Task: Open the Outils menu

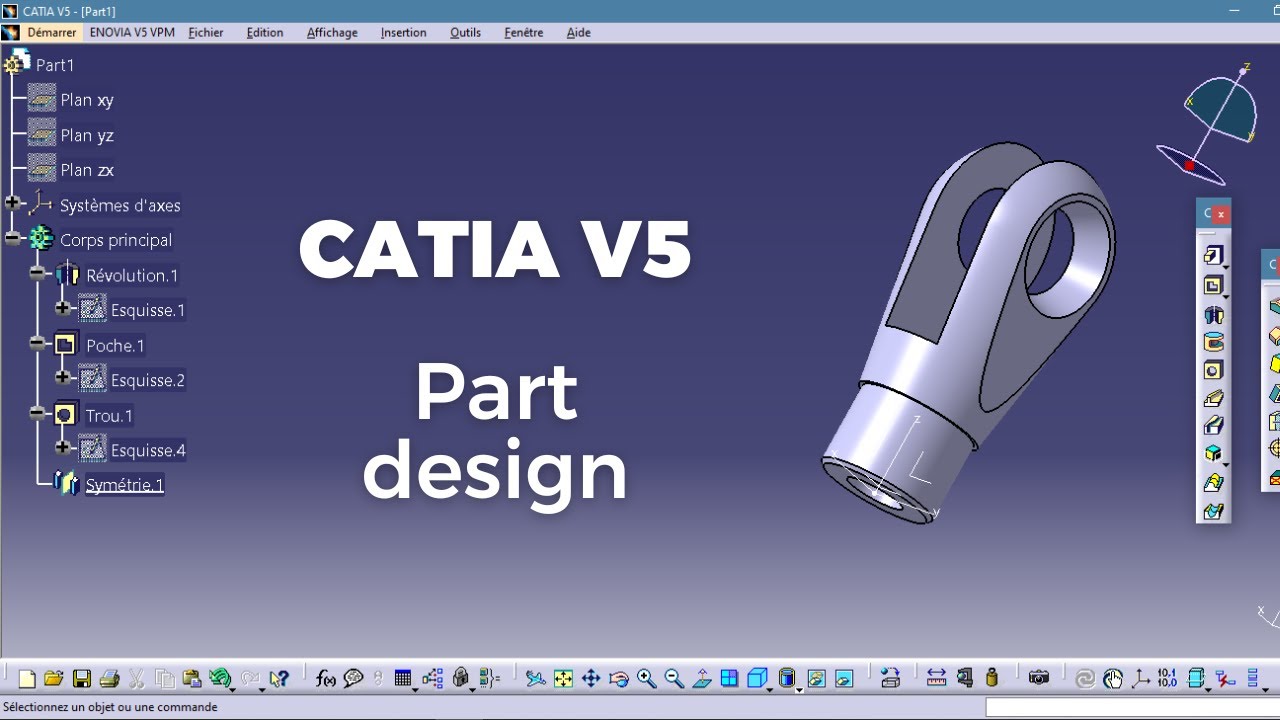Action: [465, 32]
